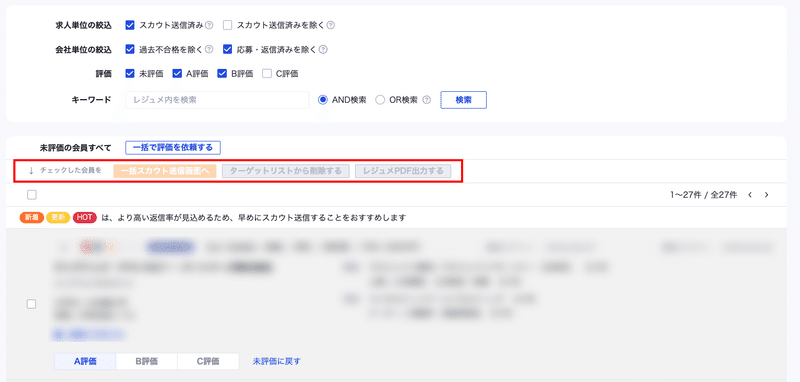The height and width of the screenshot is (382, 800).
Task: Open help icon next to 応募・返信済みを除く
Action: (x=323, y=49)
